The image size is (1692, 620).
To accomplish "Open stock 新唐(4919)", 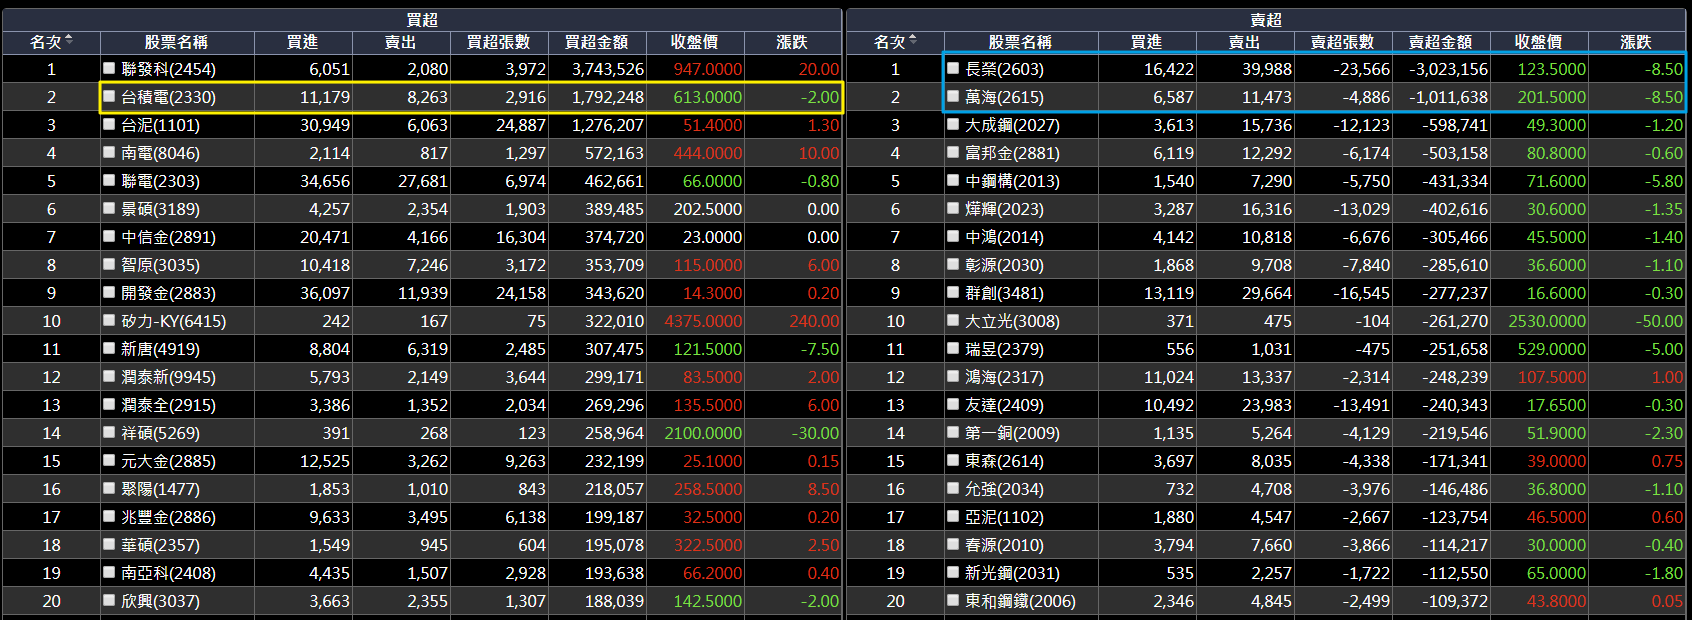I will tap(160, 349).
